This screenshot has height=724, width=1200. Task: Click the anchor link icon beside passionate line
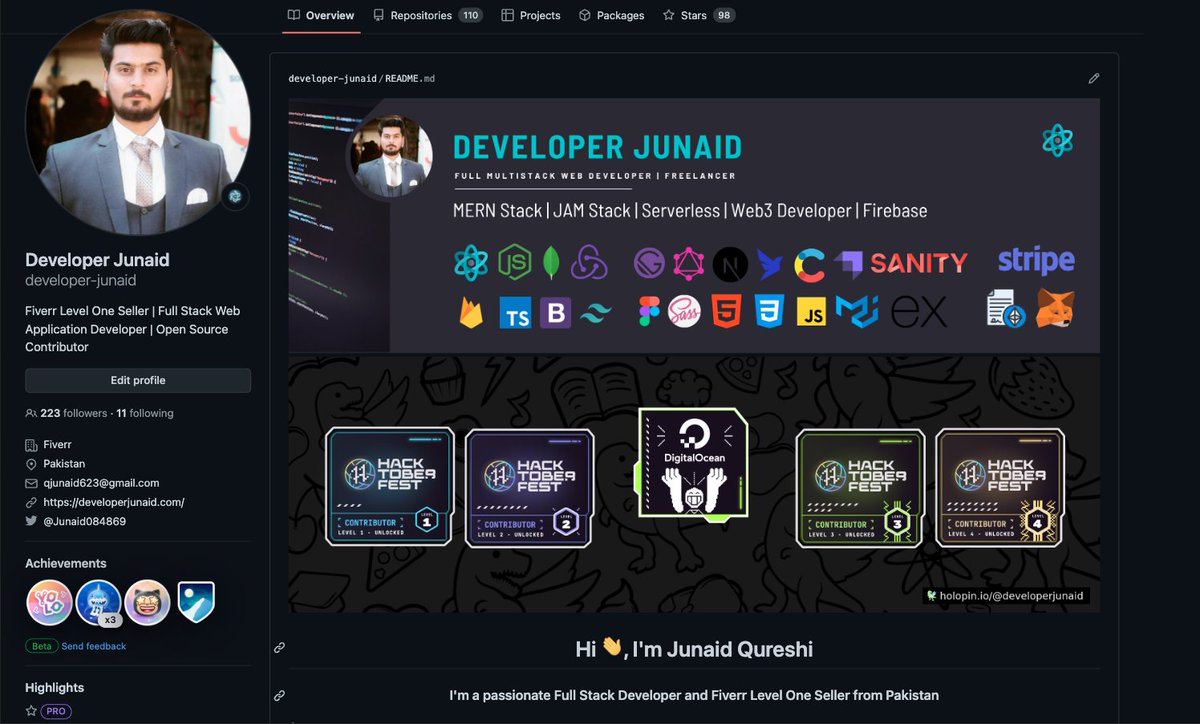[x=280, y=695]
